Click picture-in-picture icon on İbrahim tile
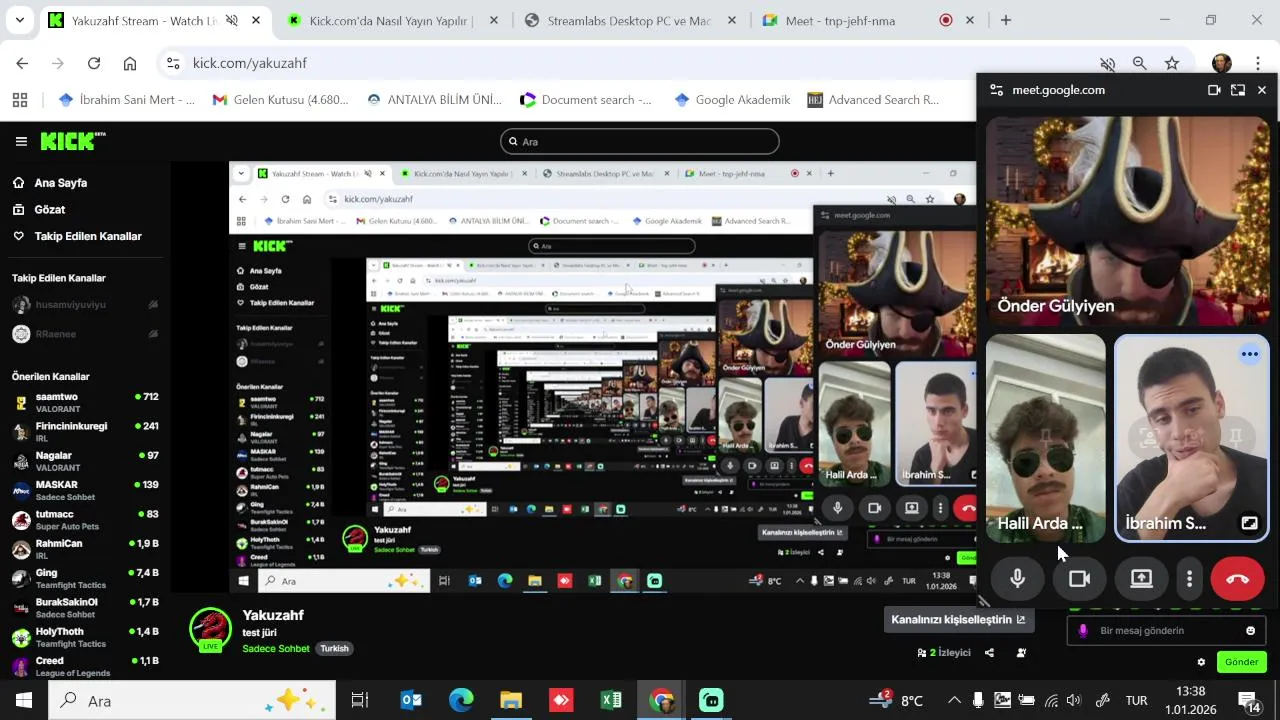Viewport: 1280px width, 720px height. point(1249,523)
